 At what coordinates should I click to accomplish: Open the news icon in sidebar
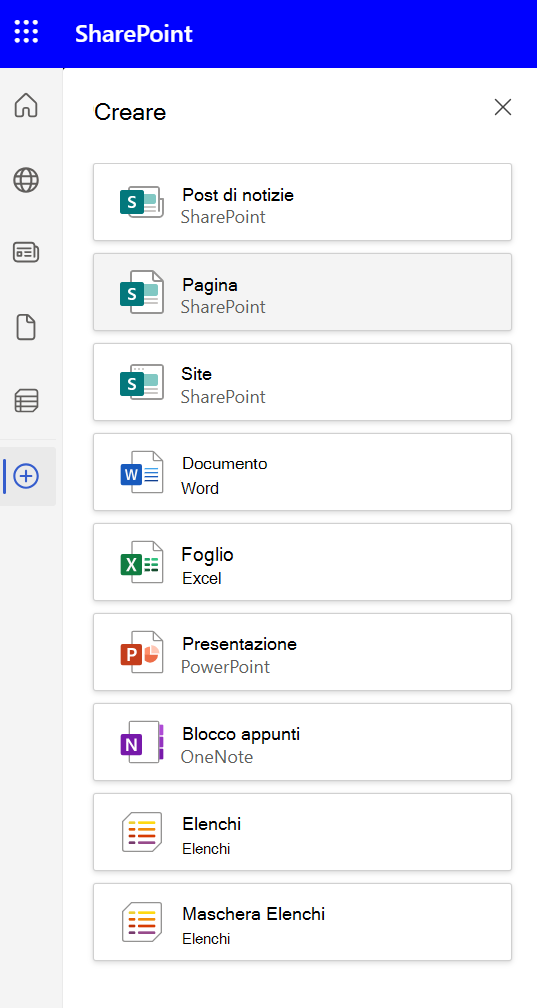tap(26, 253)
